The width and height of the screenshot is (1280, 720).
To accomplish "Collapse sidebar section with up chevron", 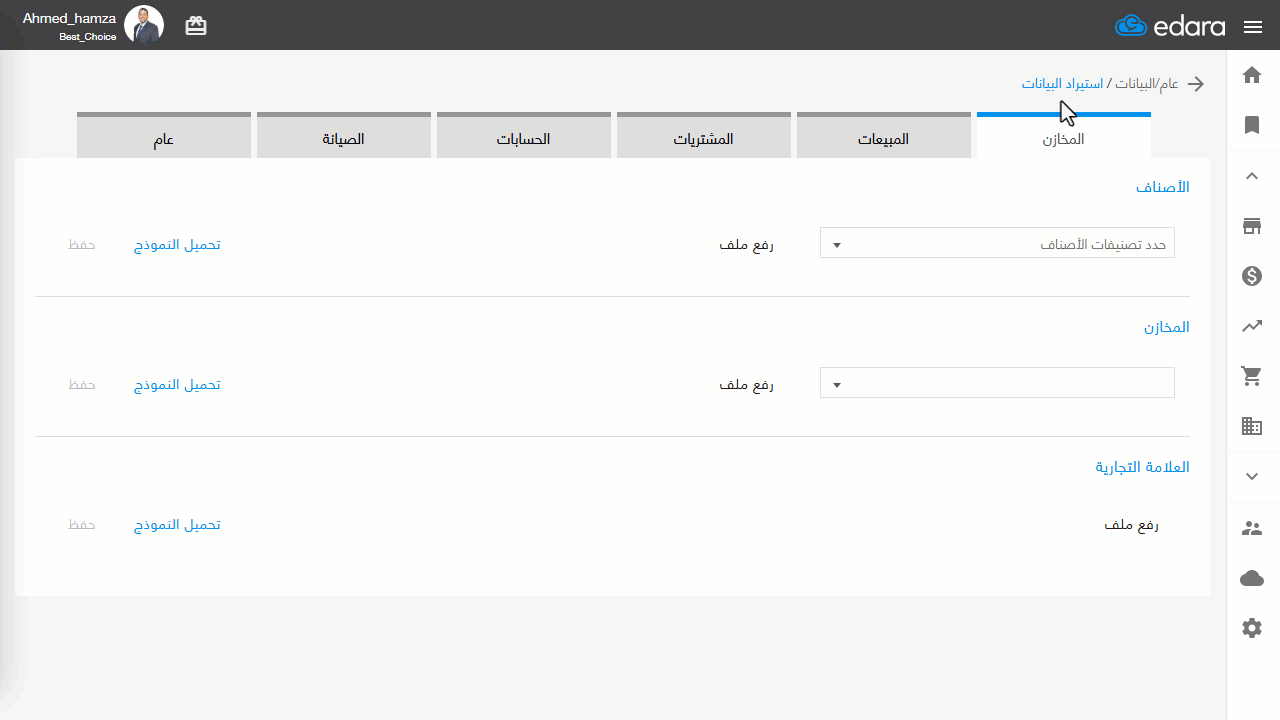I will pyautogui.click(x=1252, y=176).
